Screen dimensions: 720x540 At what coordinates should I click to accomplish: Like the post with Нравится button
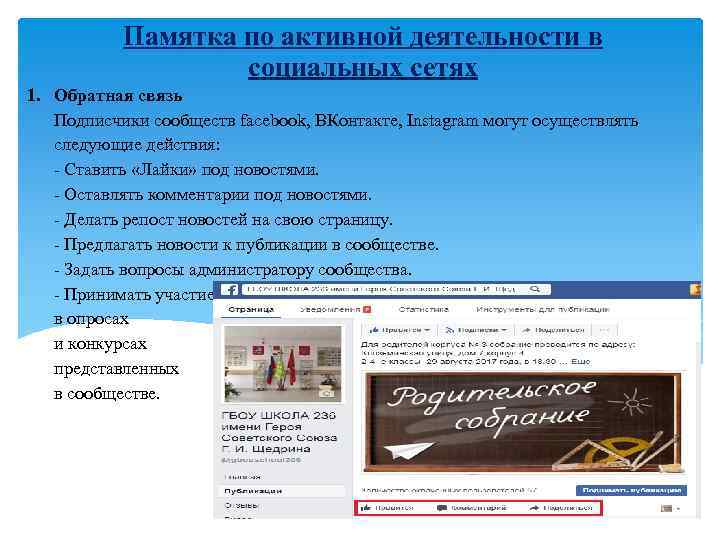(388, 508)
